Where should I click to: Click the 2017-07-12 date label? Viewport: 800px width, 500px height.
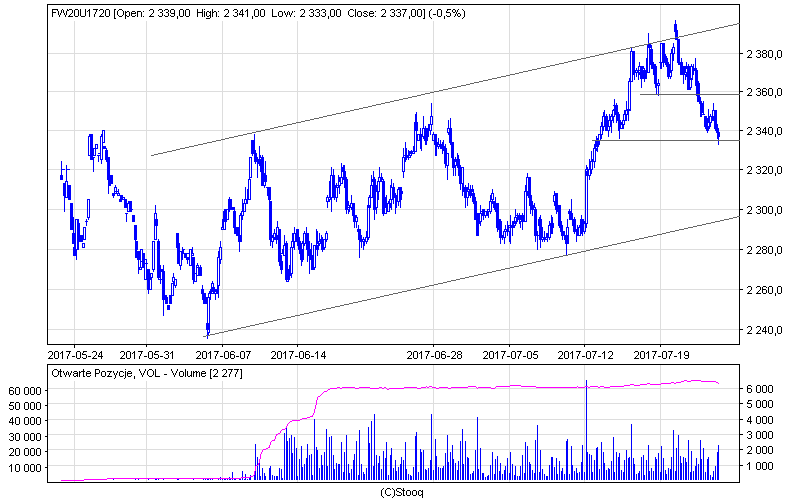click(585, 355)
